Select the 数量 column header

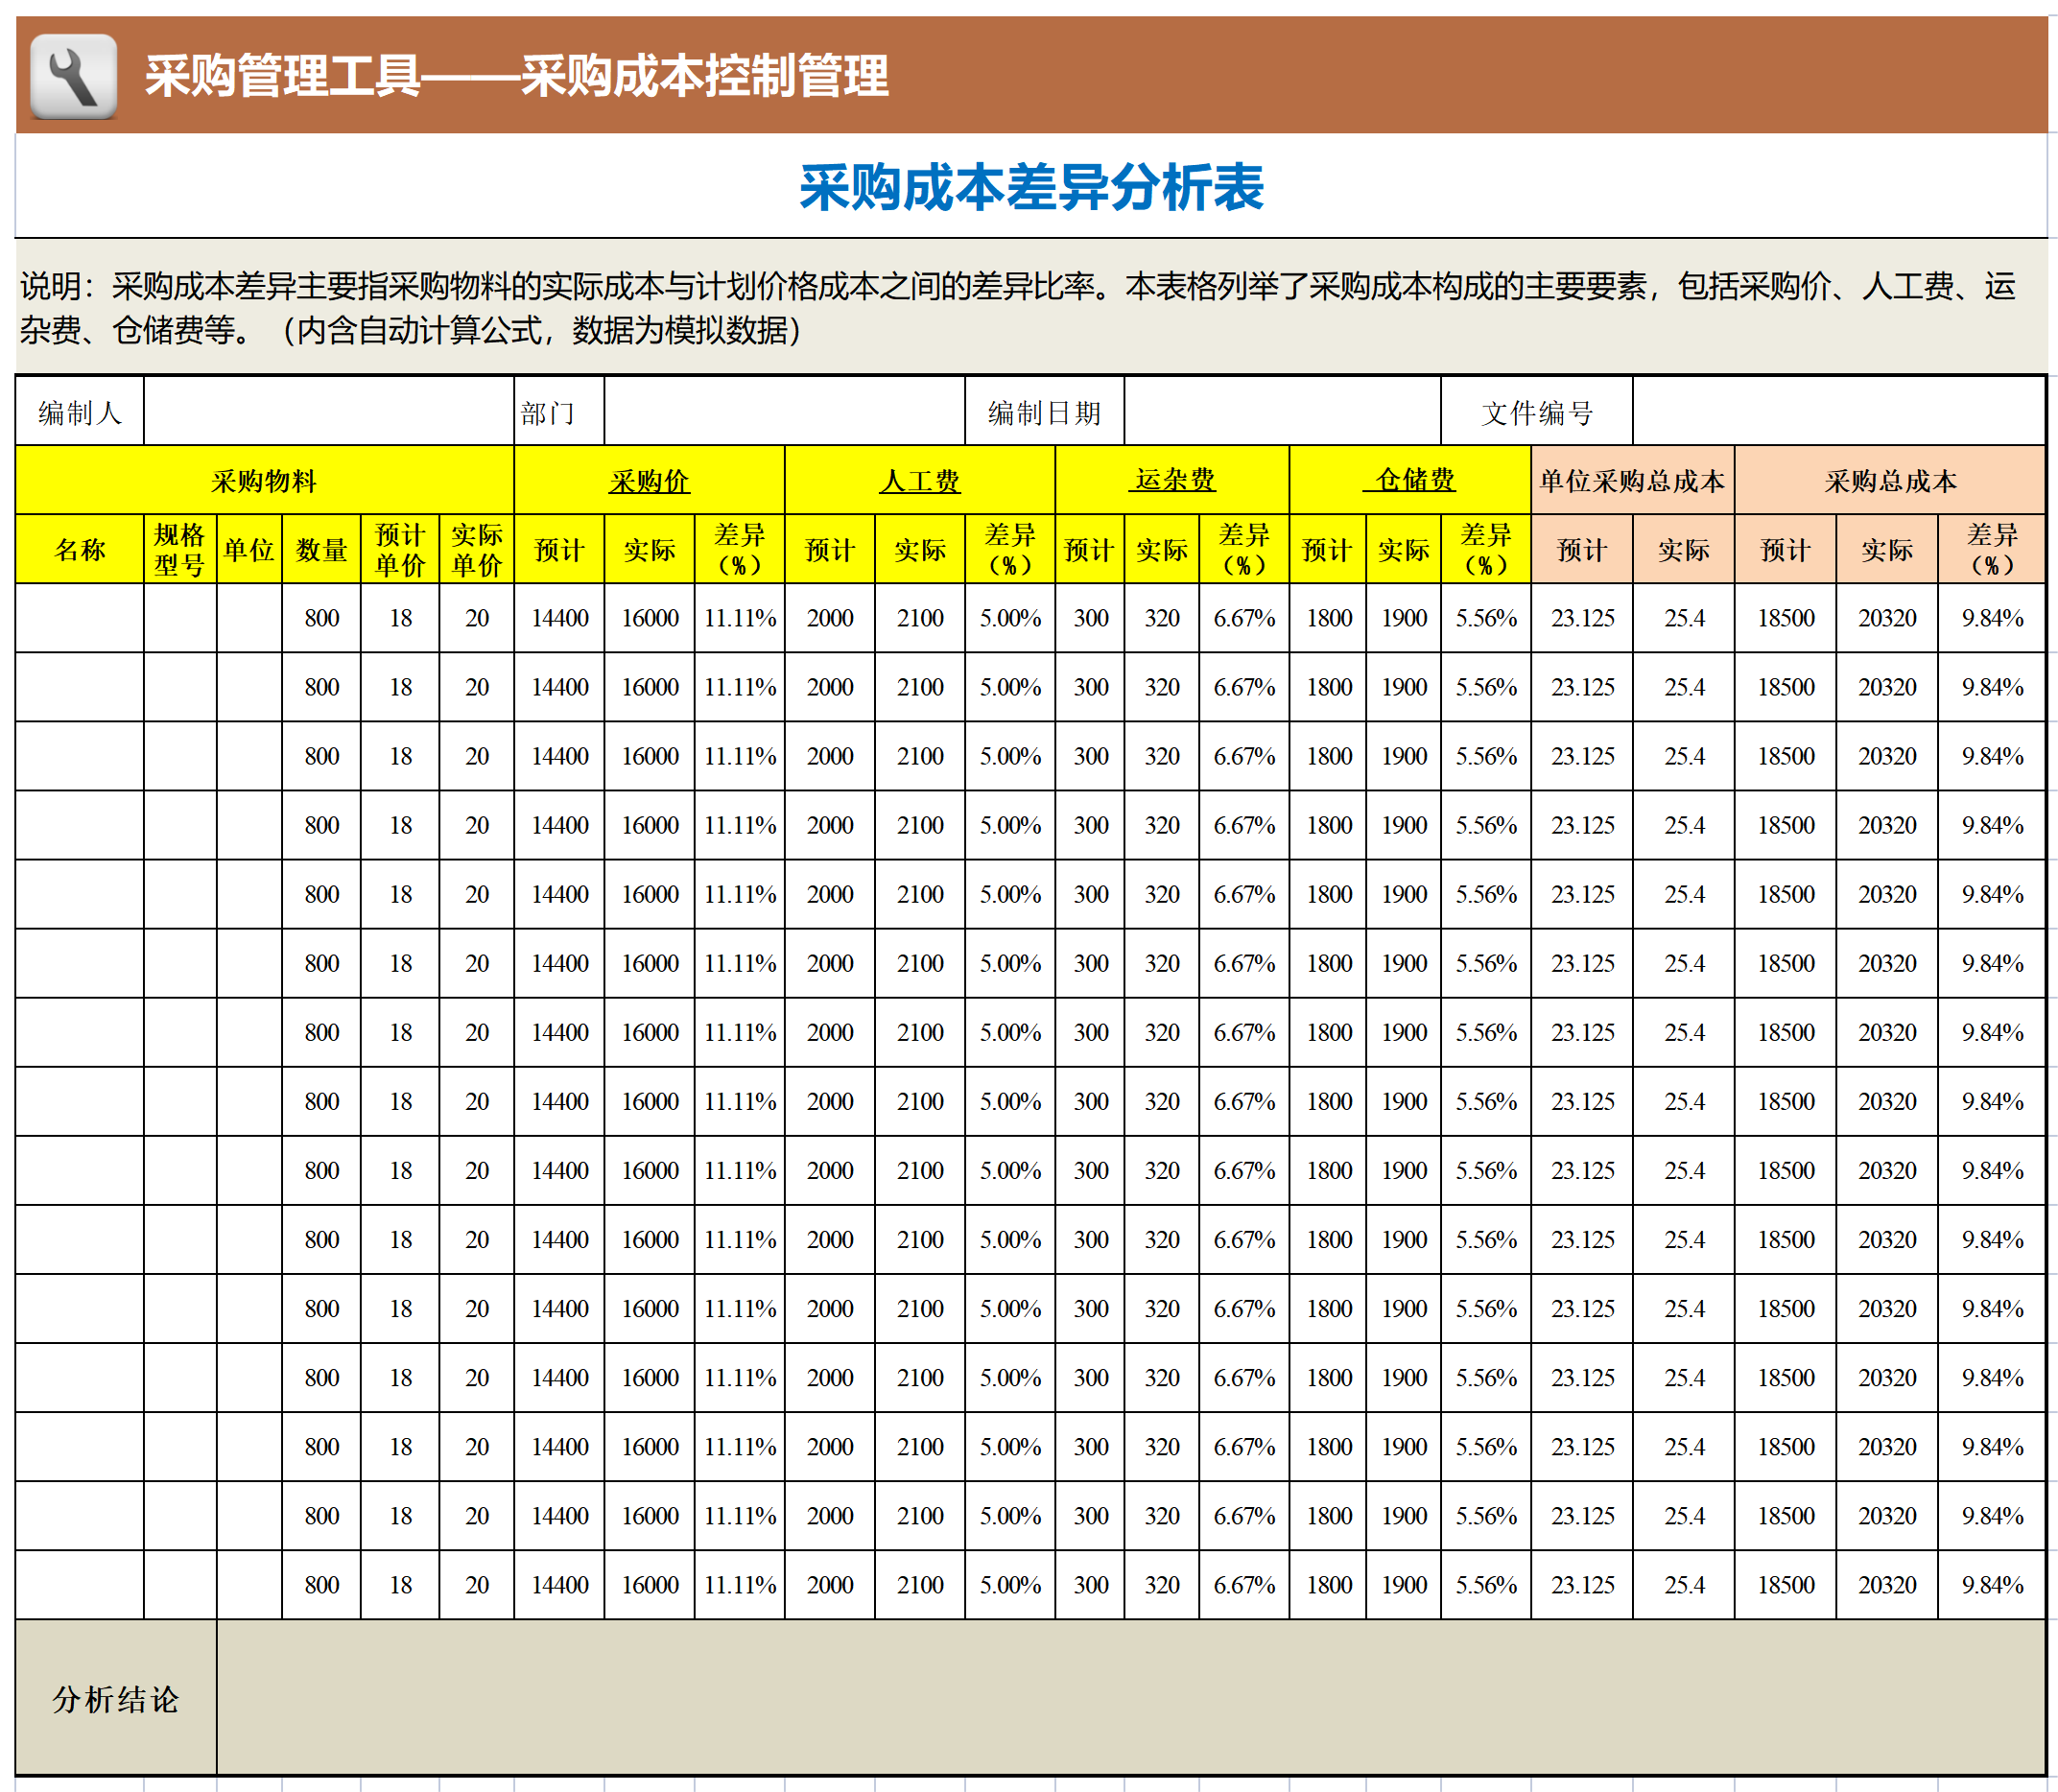[x=321, y=550]
